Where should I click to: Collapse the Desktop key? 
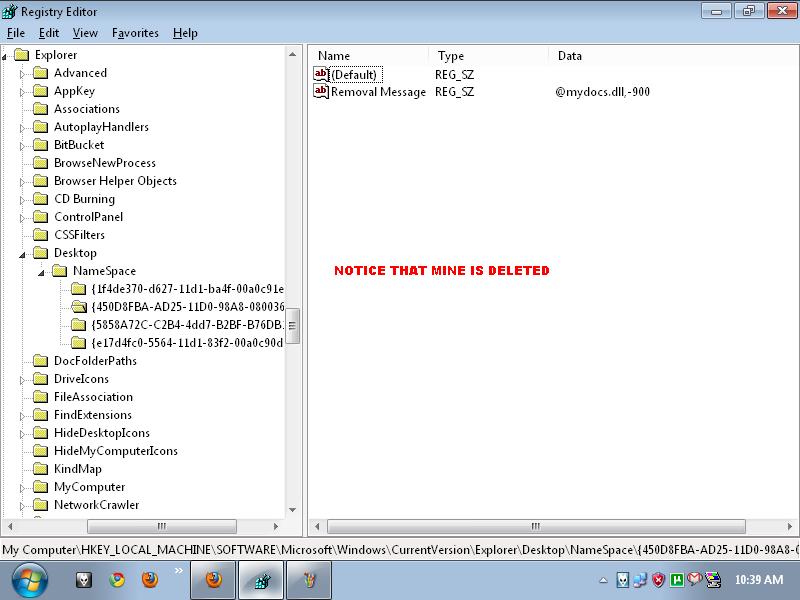pyautogui.click(x=22, y=254)
